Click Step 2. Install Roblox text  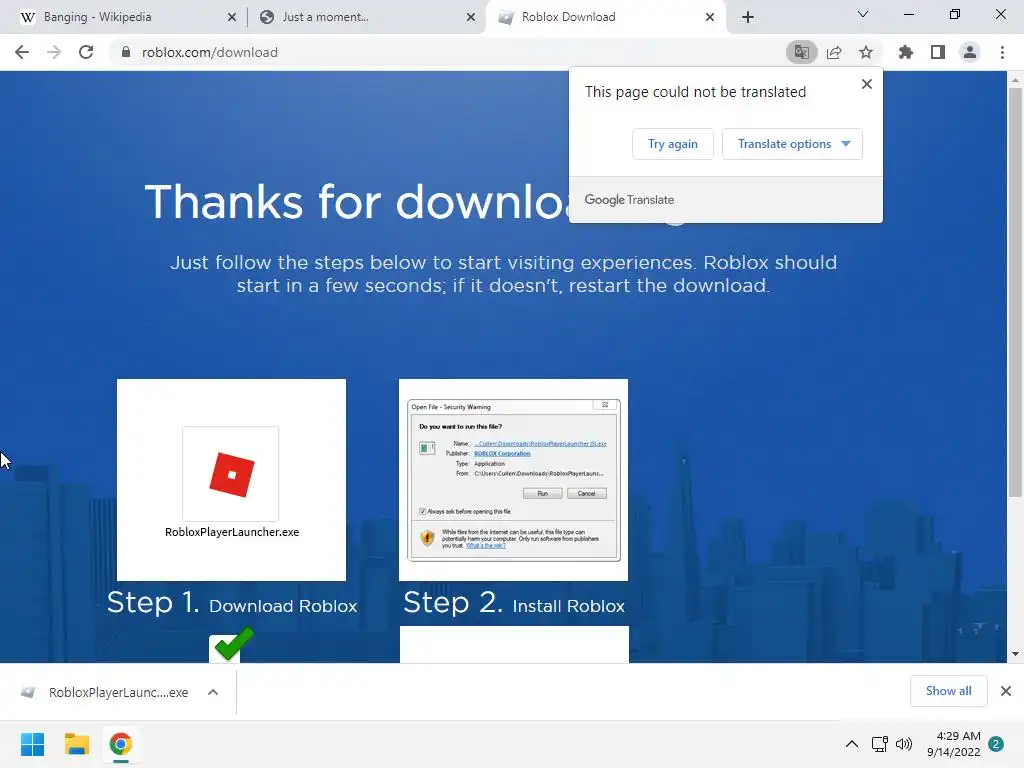[514, 603]
